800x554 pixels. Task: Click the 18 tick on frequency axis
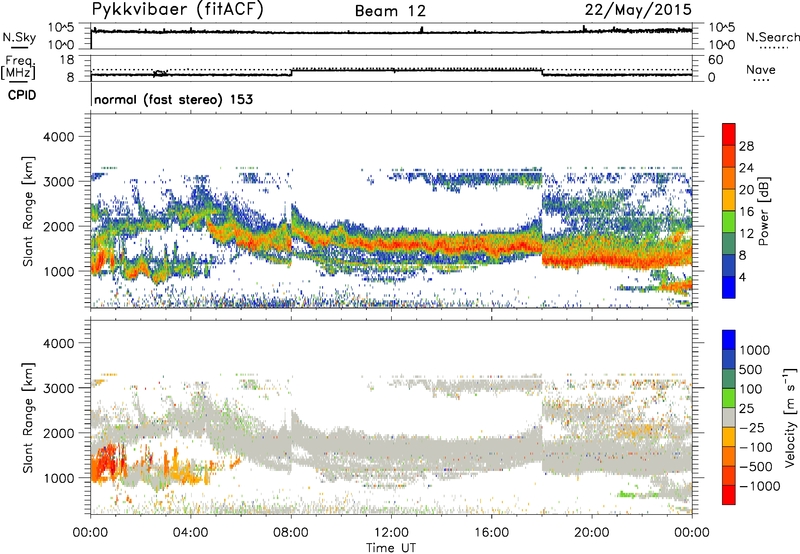(67, 59)
